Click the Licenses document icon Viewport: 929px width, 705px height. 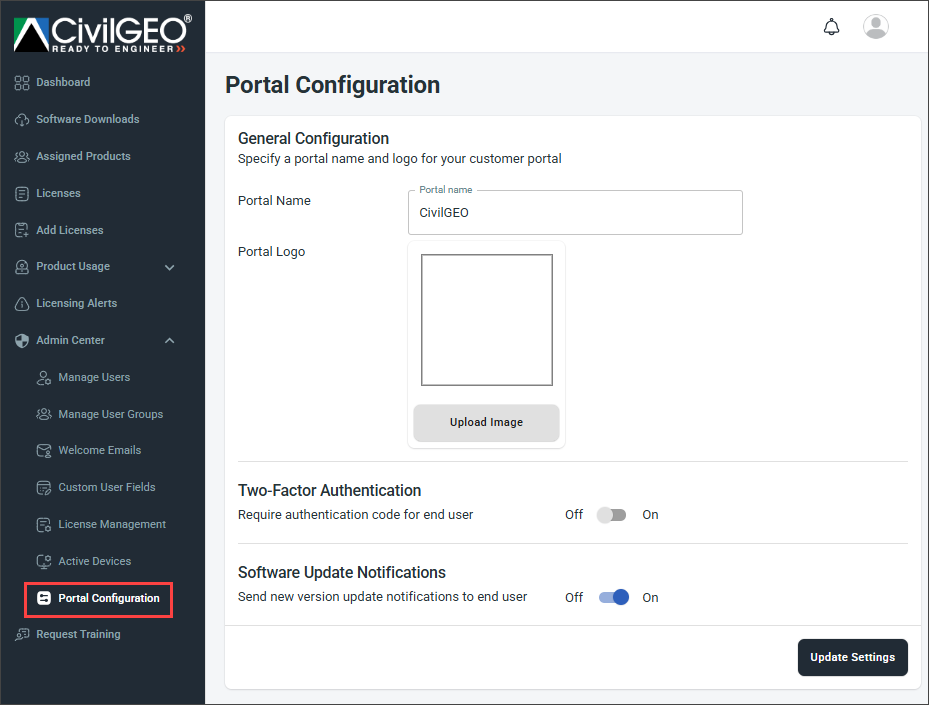point(22,194)
